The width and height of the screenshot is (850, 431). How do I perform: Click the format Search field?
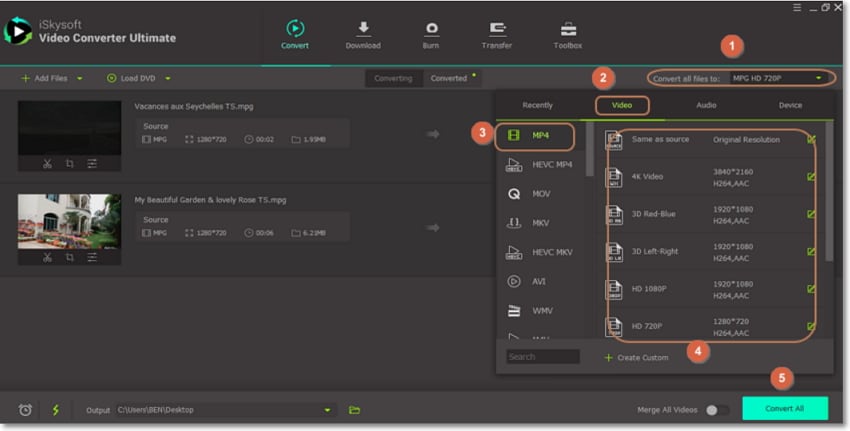pyautogui.click(x=543, y=357)
